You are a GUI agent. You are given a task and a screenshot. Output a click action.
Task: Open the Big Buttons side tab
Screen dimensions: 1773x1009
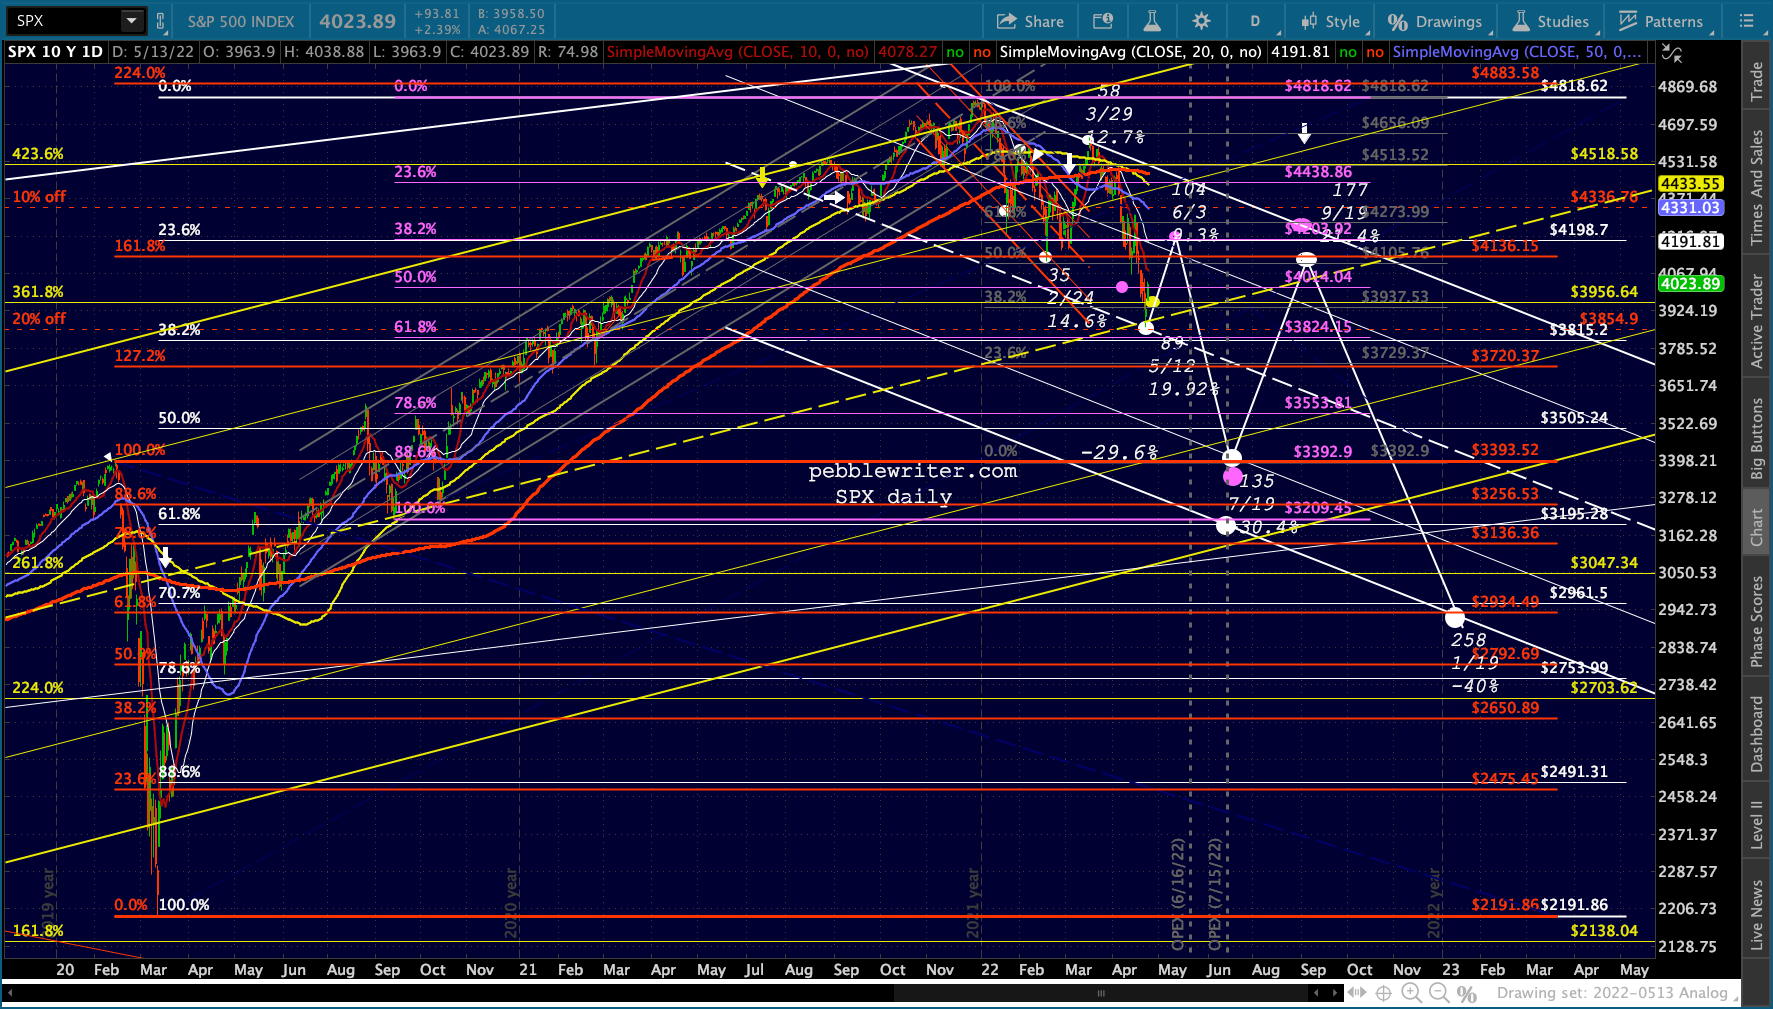click(1756, 439)
